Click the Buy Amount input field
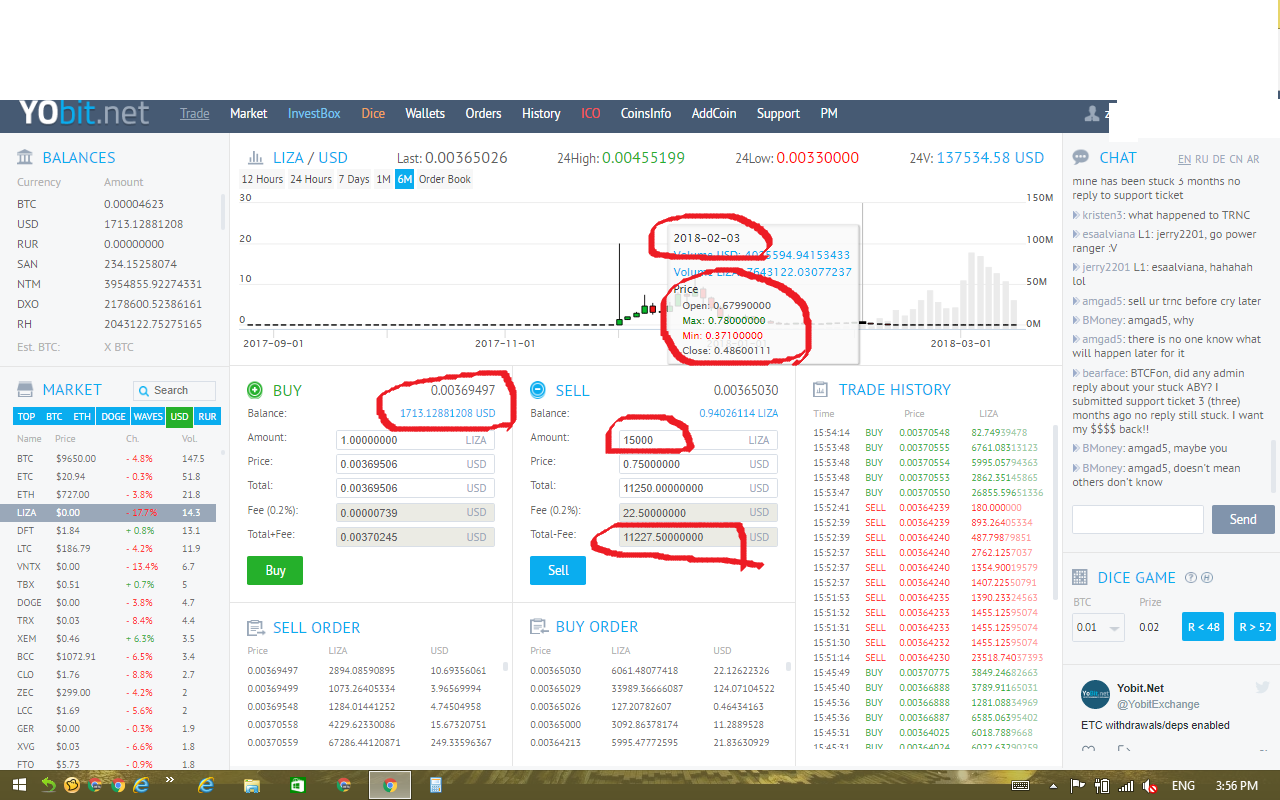The width and height of the screenshot is (1280, 800). click(416, 440)
